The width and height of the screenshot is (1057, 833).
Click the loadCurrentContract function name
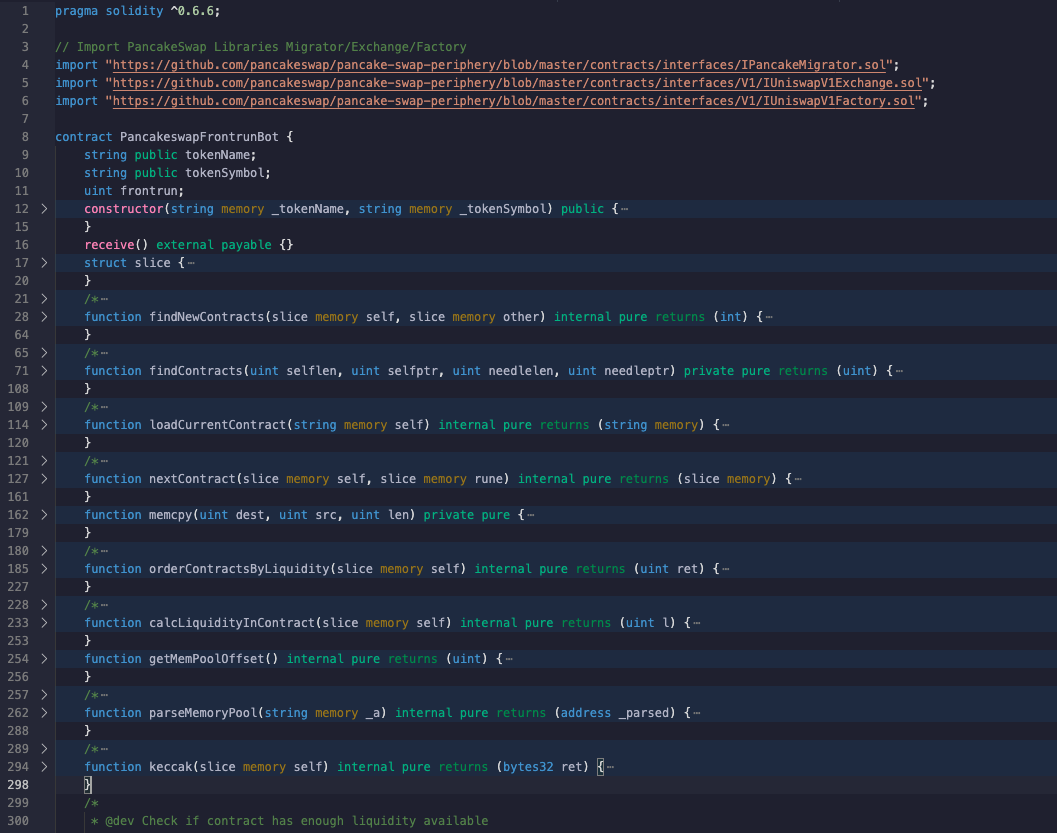[217, 425]
